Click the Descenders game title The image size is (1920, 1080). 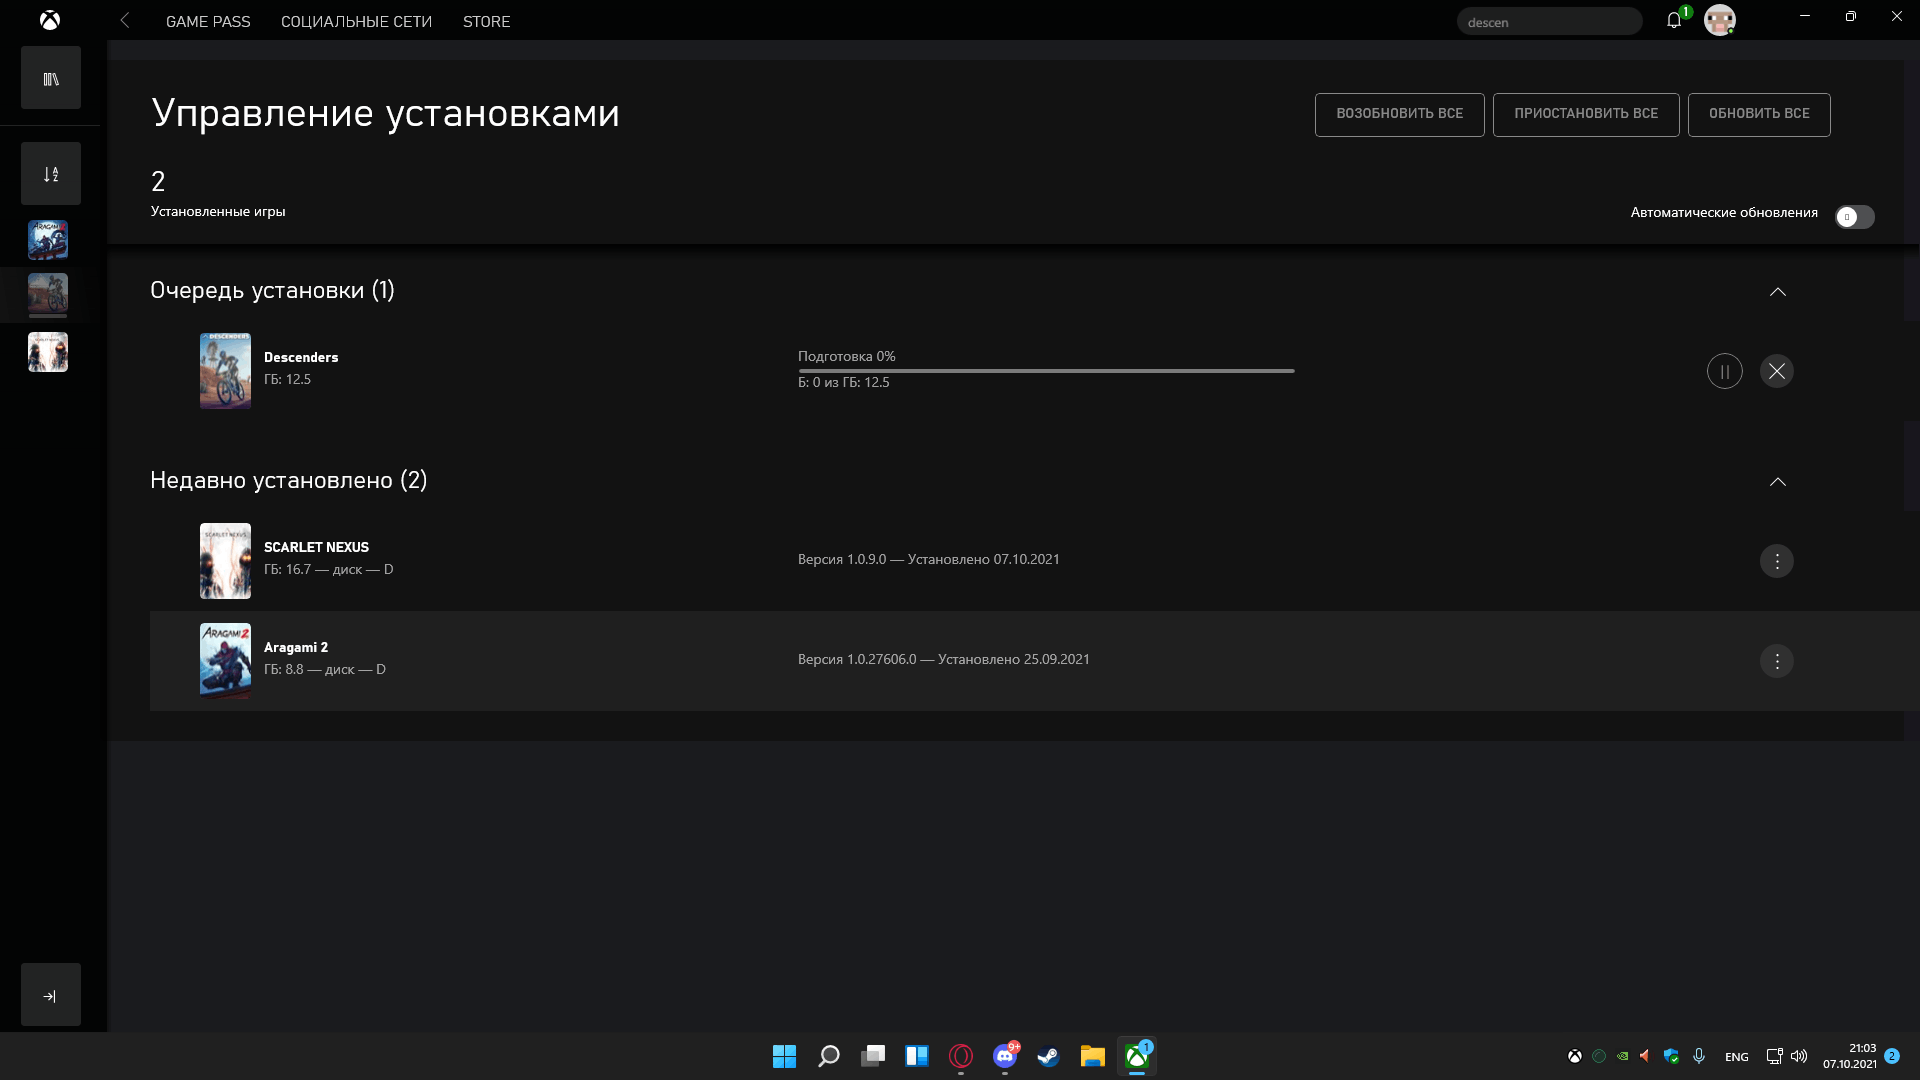click(301, 357)
